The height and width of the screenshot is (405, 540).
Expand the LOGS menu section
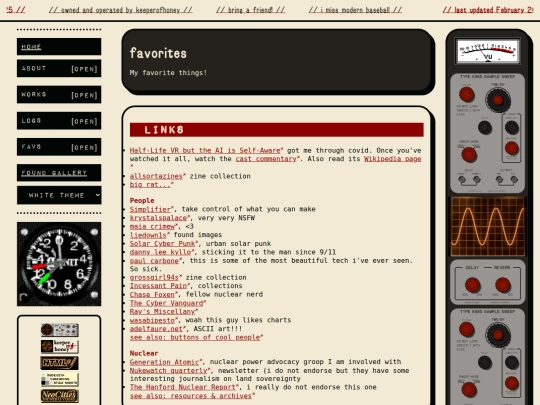tap(59, 121)
